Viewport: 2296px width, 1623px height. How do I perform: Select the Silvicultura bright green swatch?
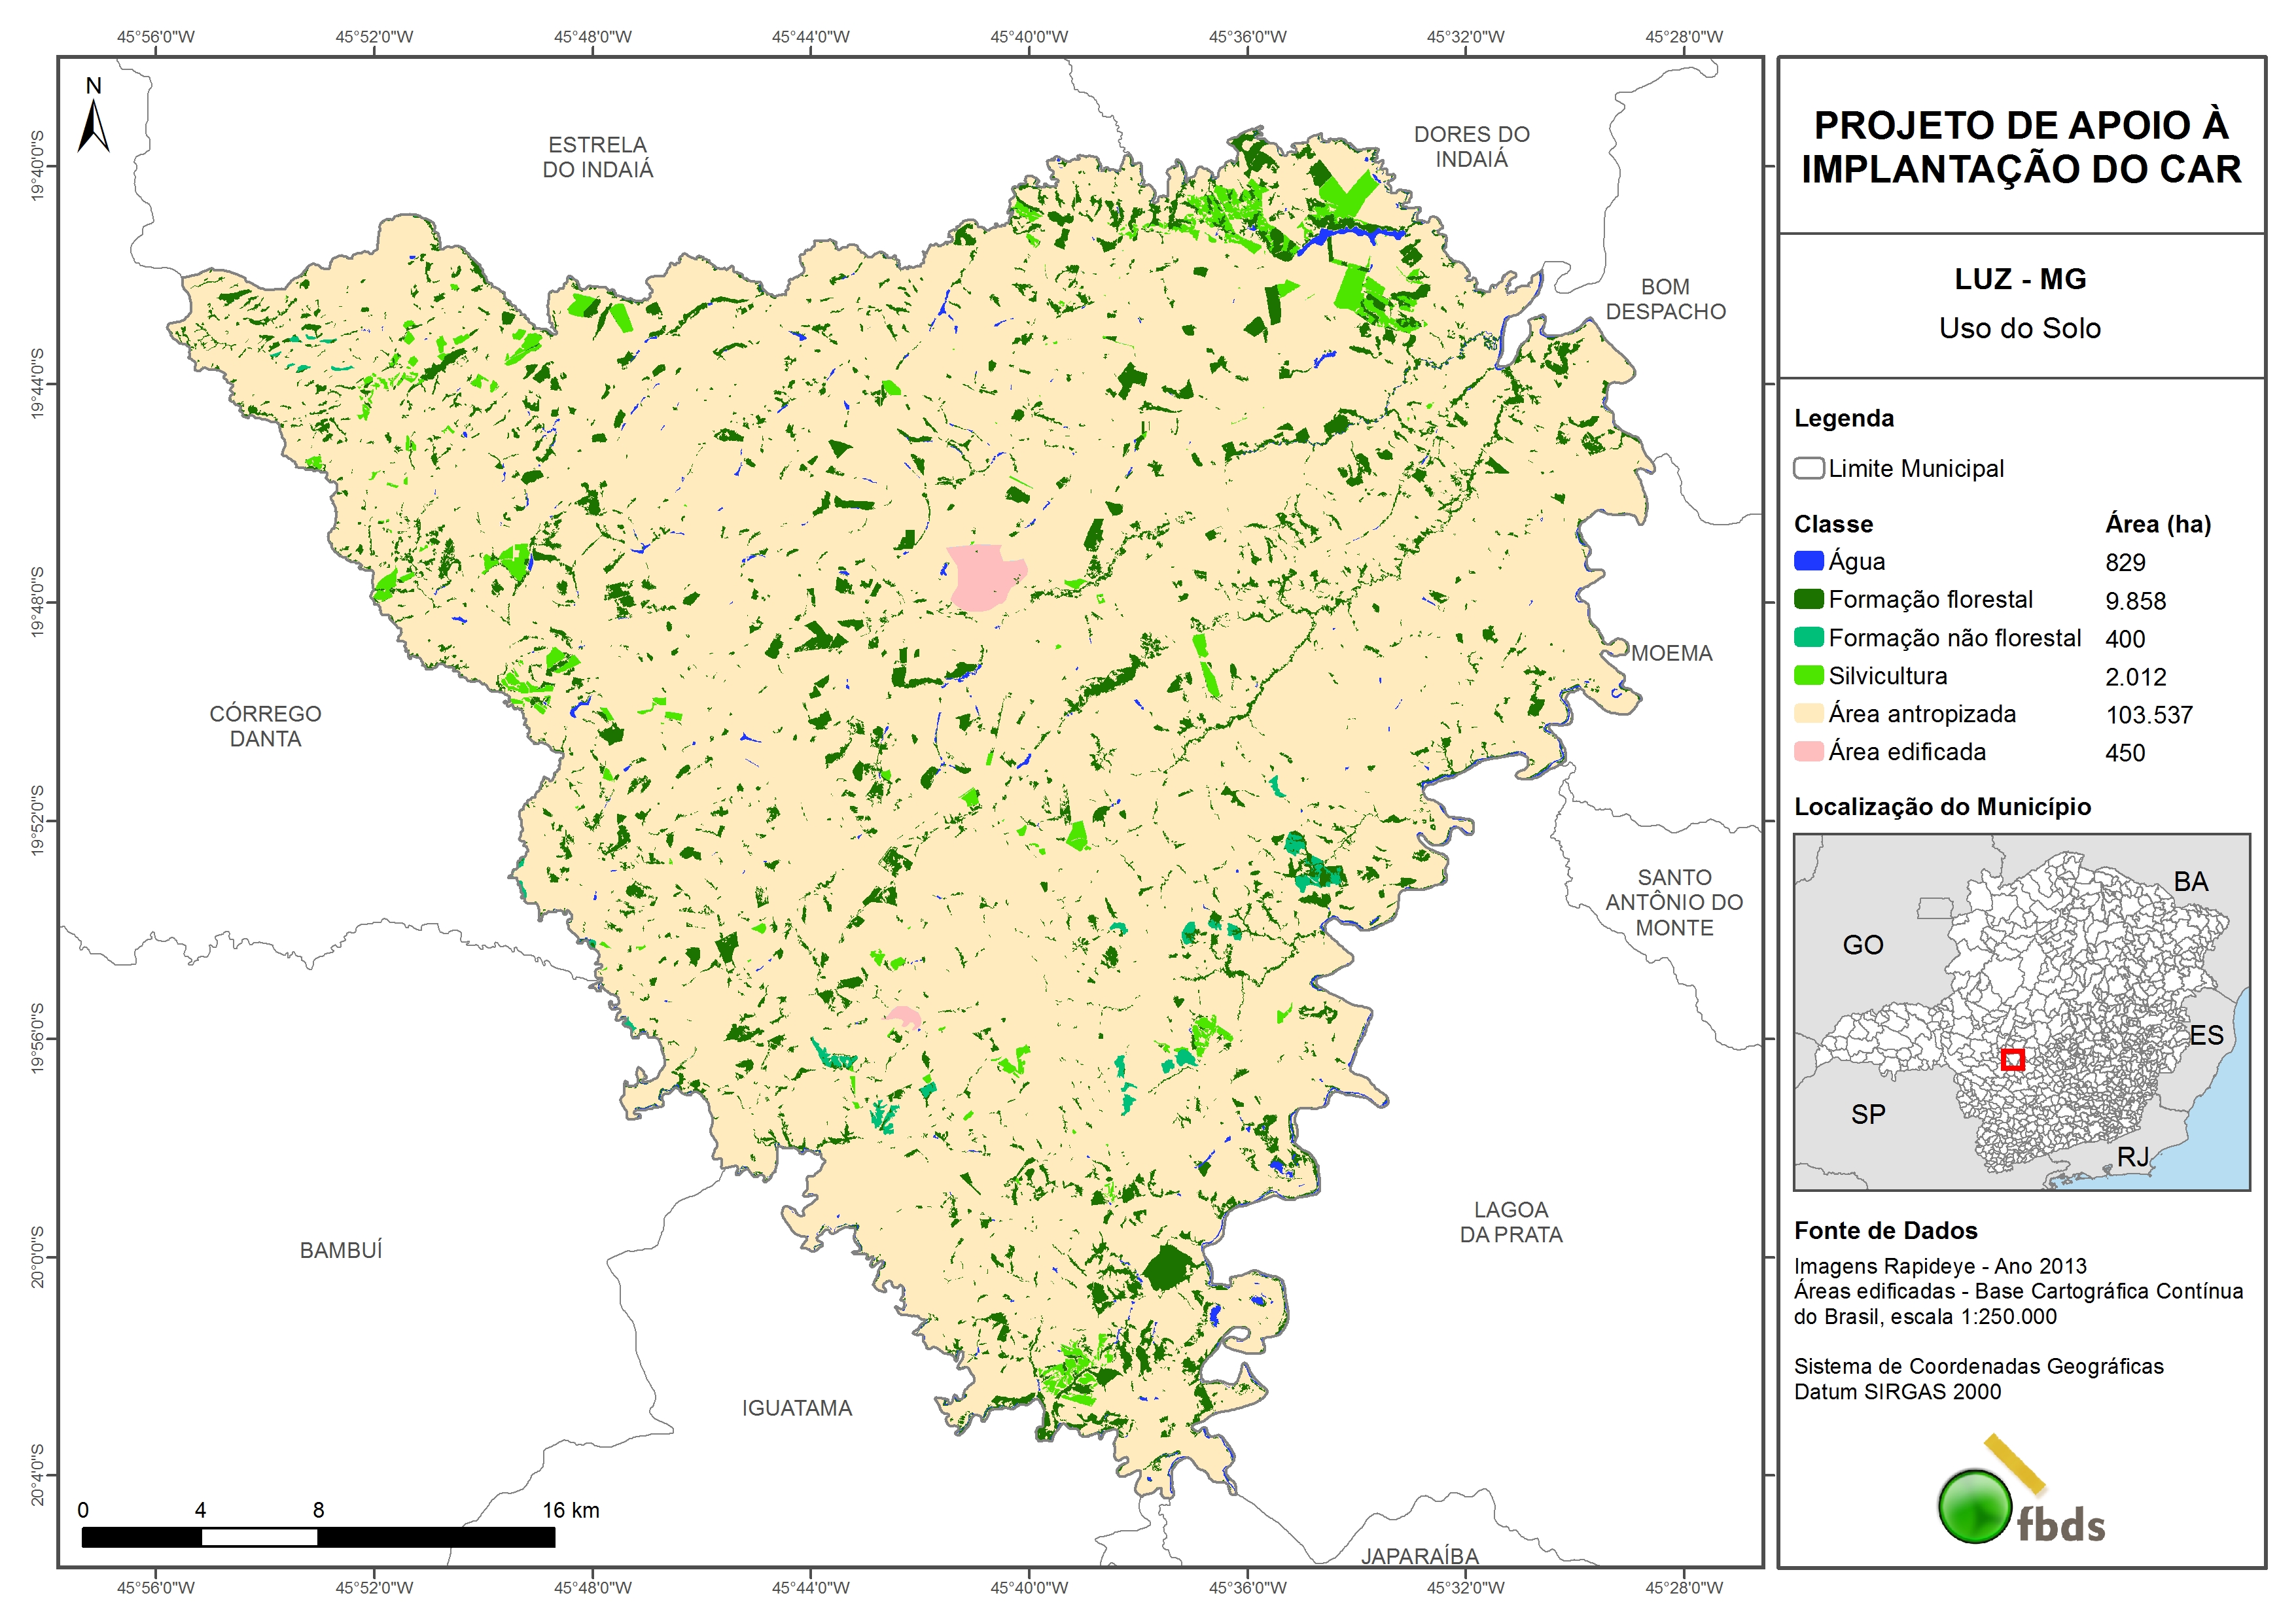(x=1808, y=675)
